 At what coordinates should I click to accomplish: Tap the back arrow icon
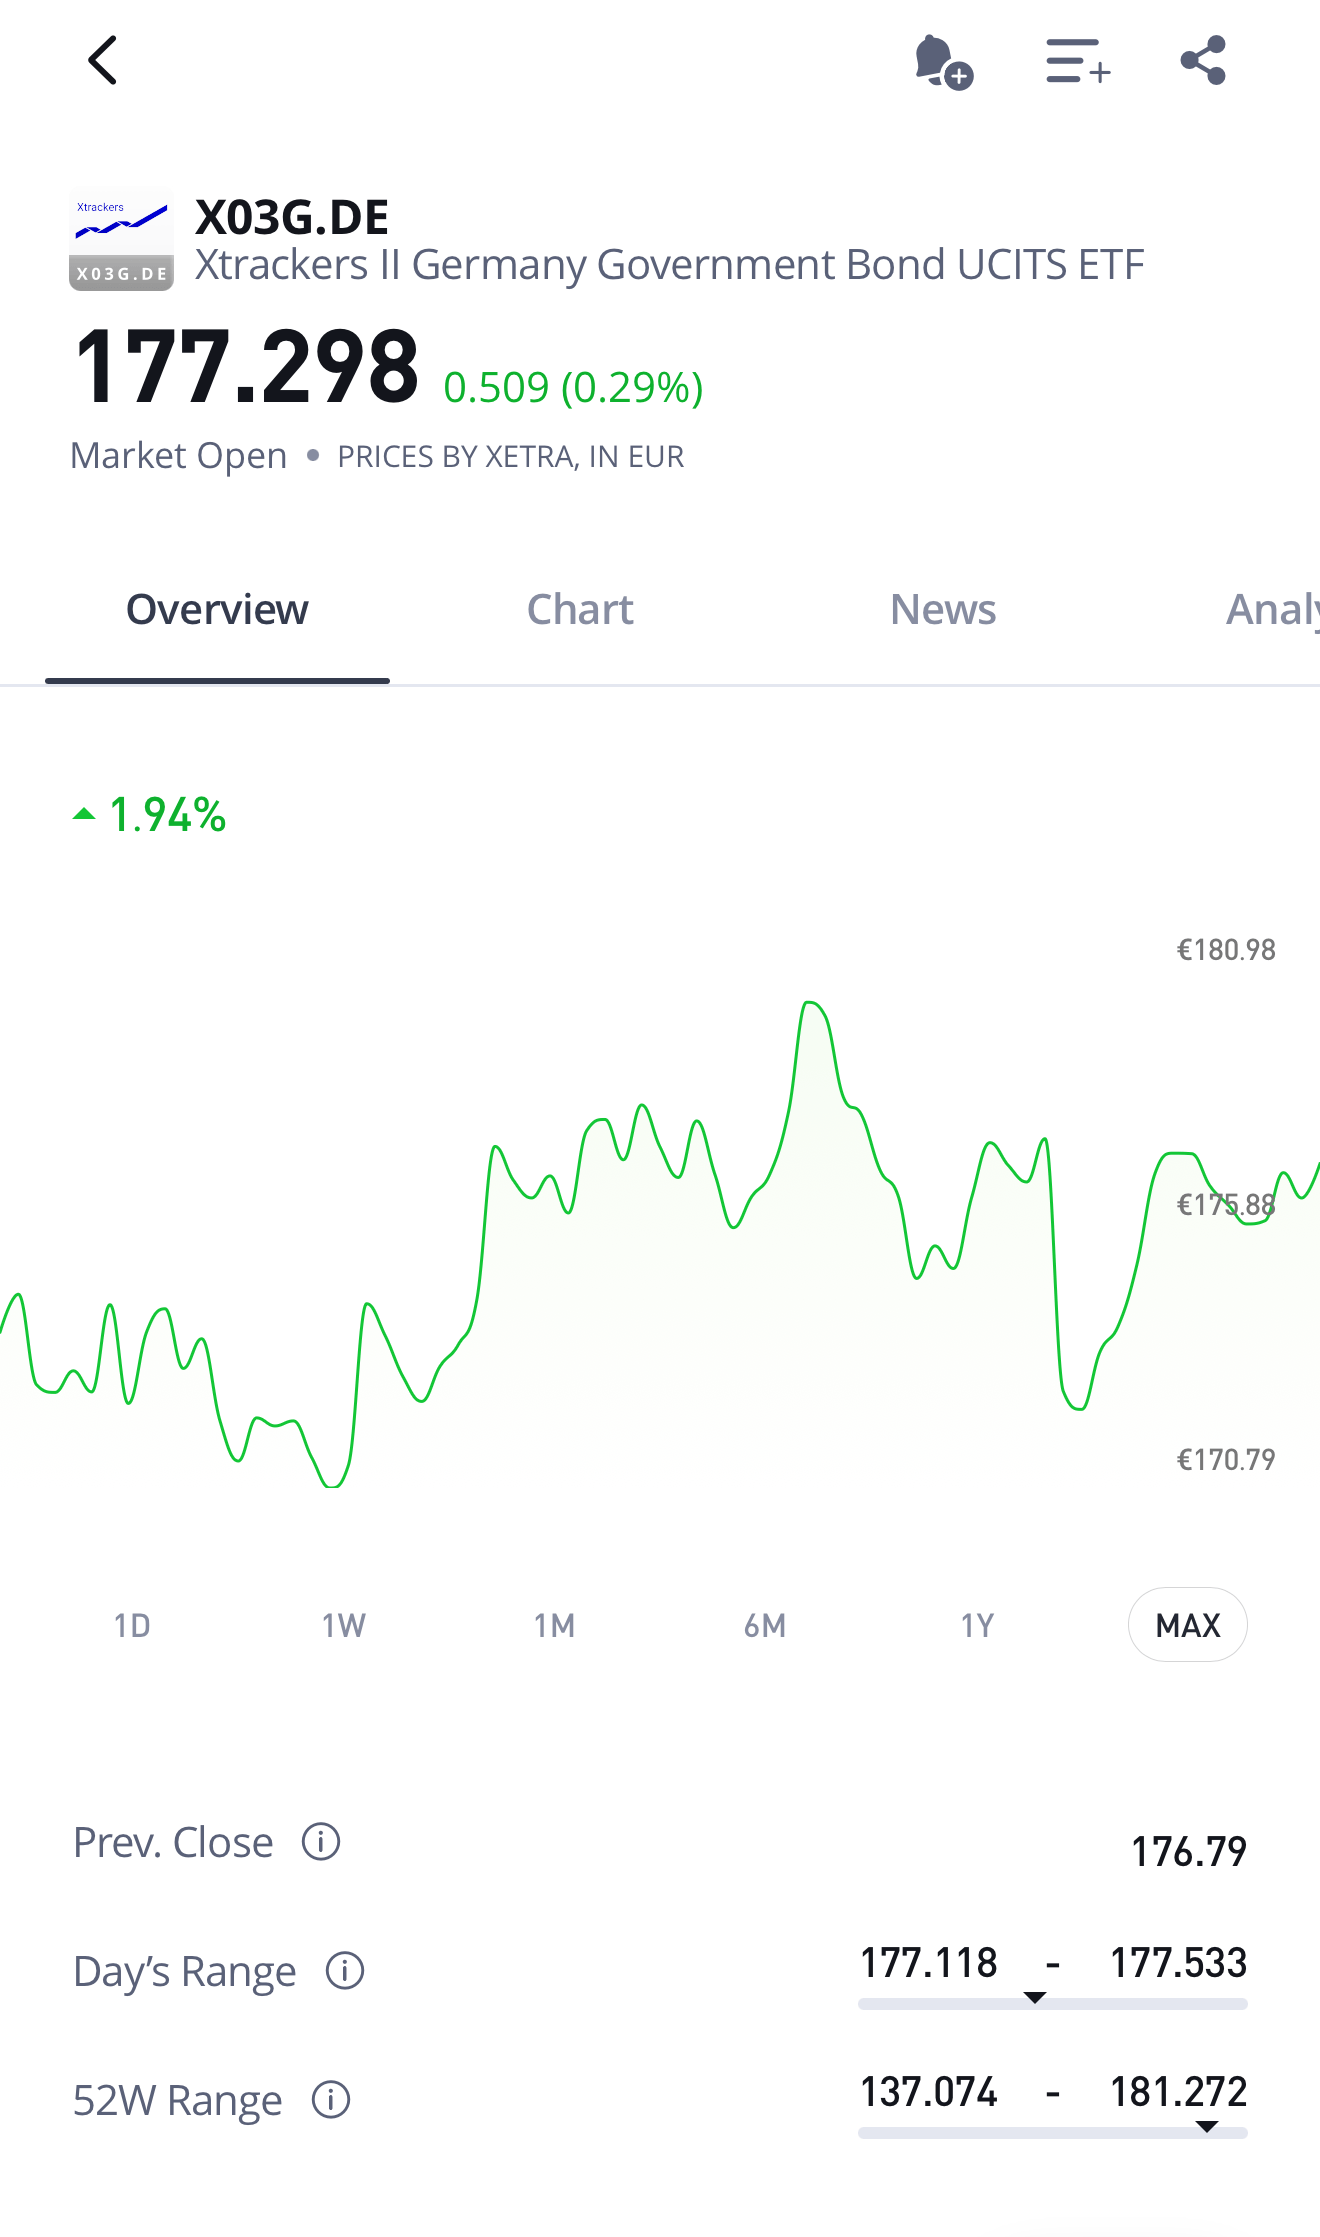103,61
